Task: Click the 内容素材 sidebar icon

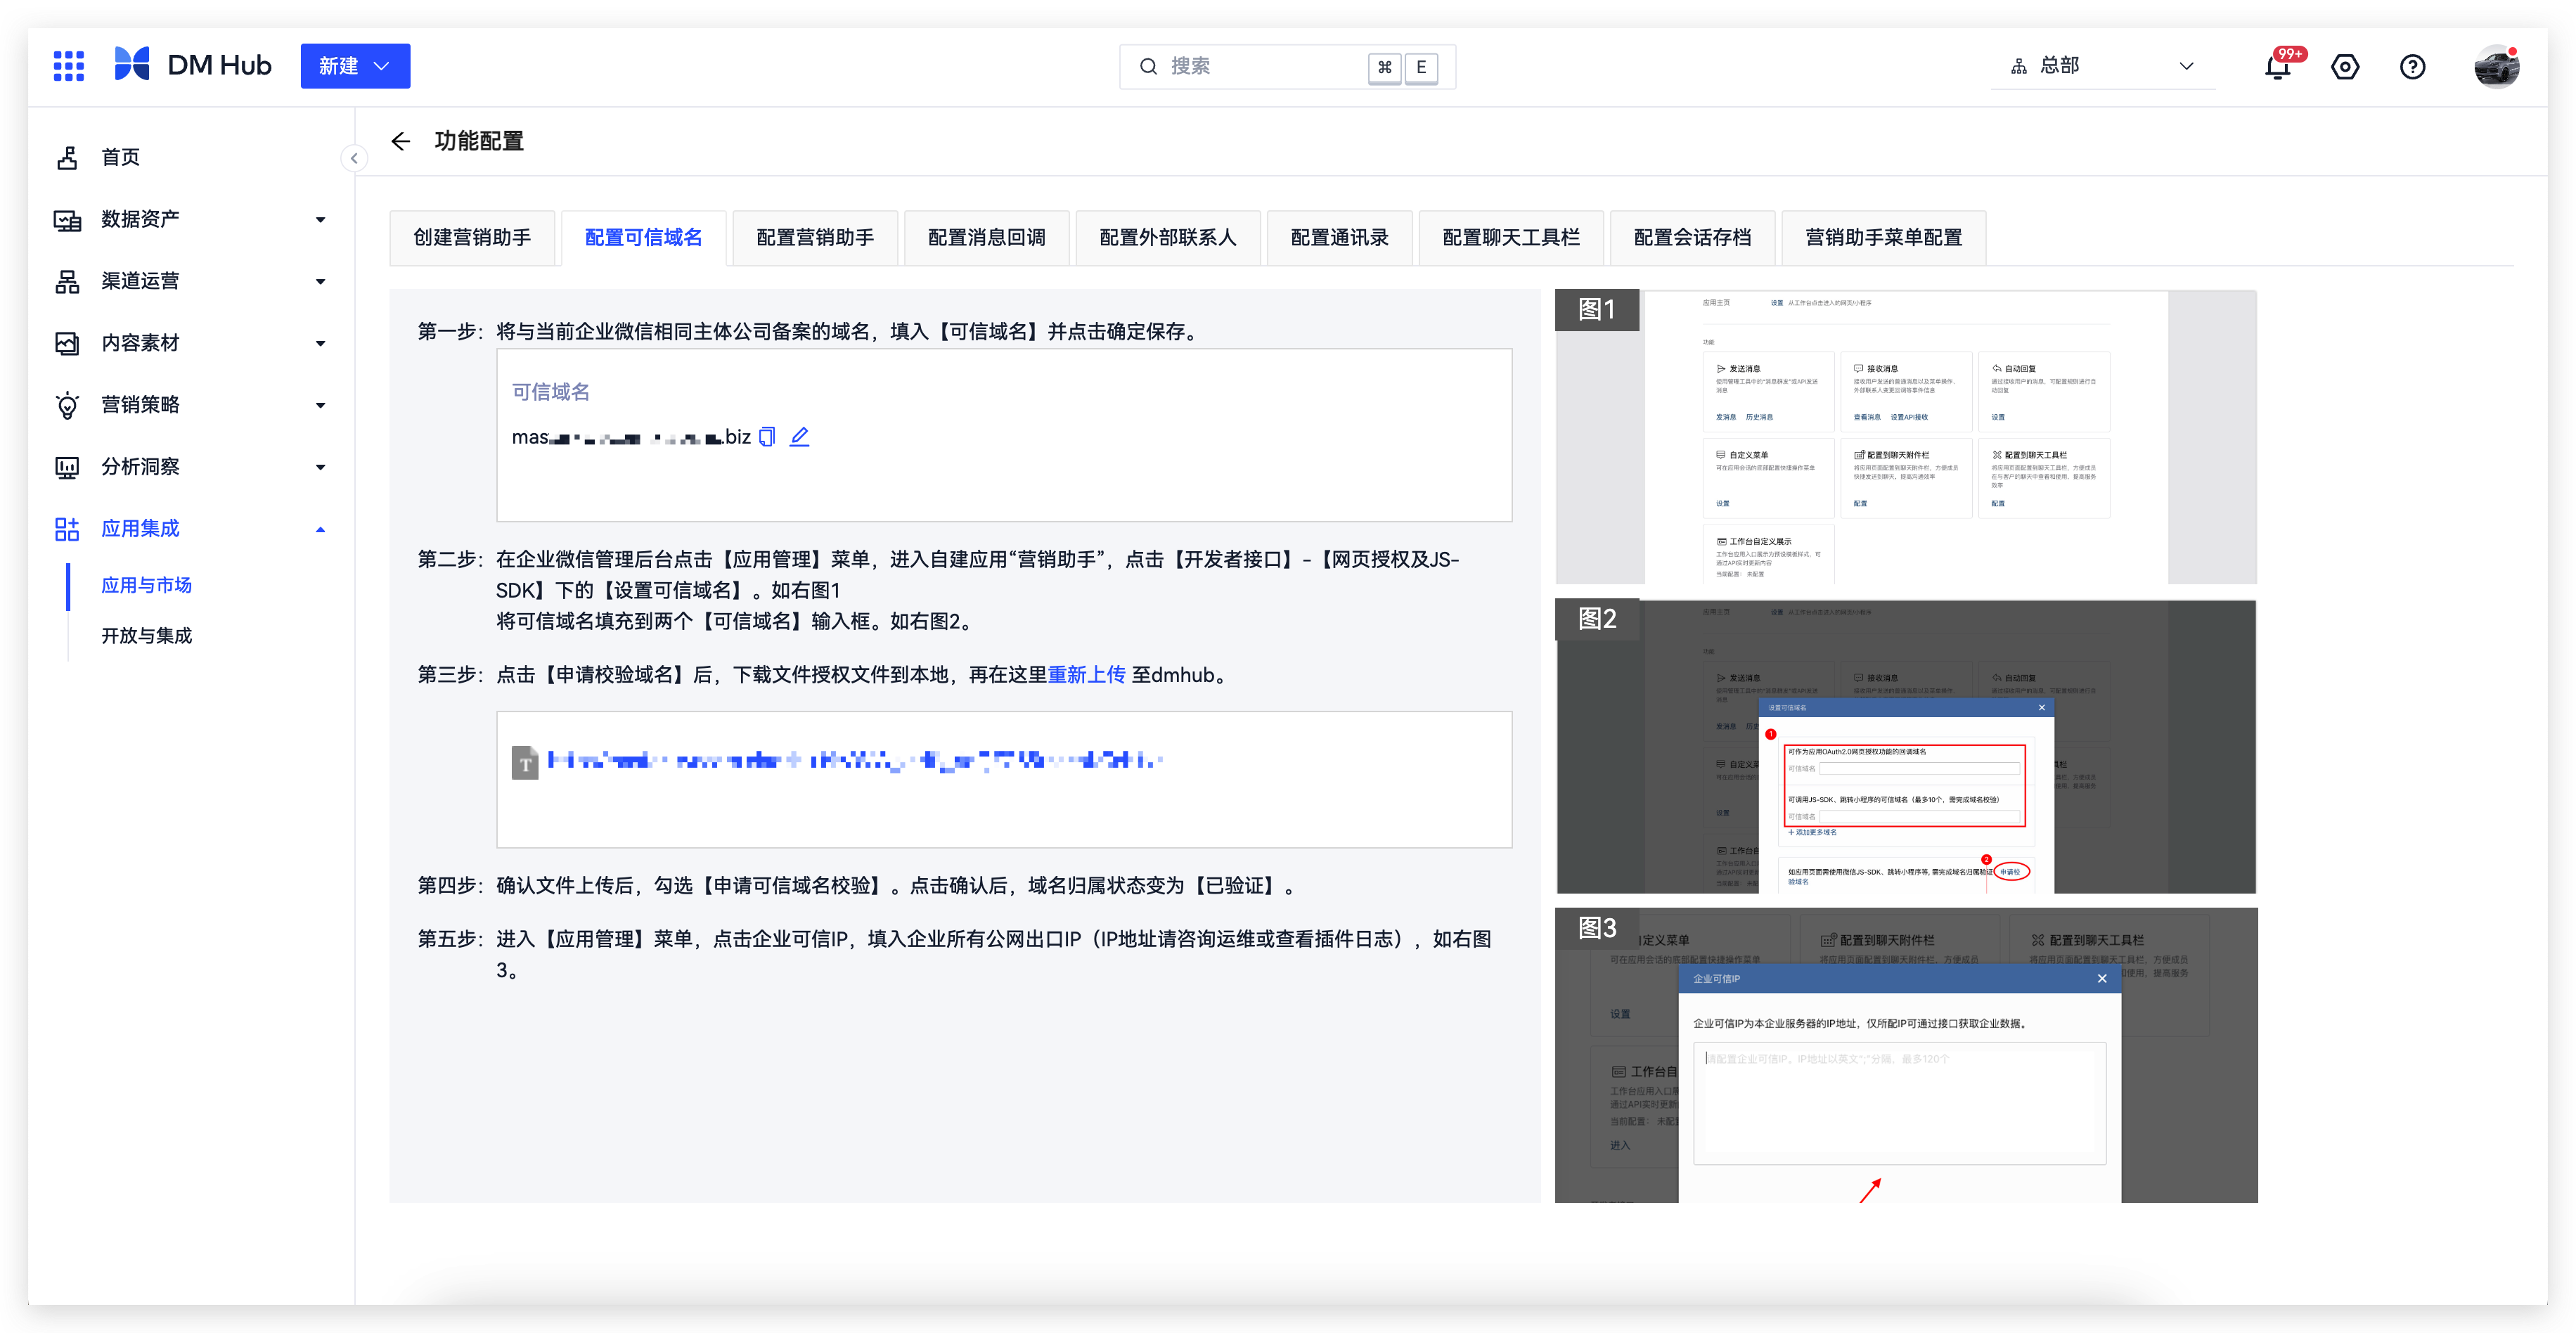Action: pyautogui.click(x=67, y=343)
